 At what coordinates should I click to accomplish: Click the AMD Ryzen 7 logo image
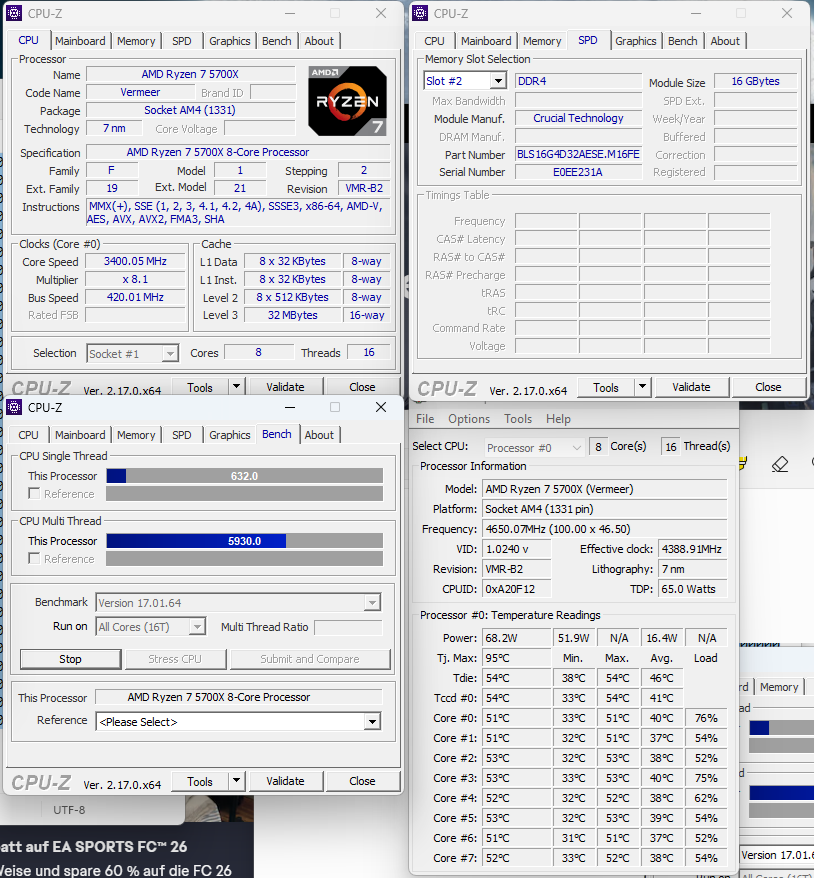[x=348, y=101]
